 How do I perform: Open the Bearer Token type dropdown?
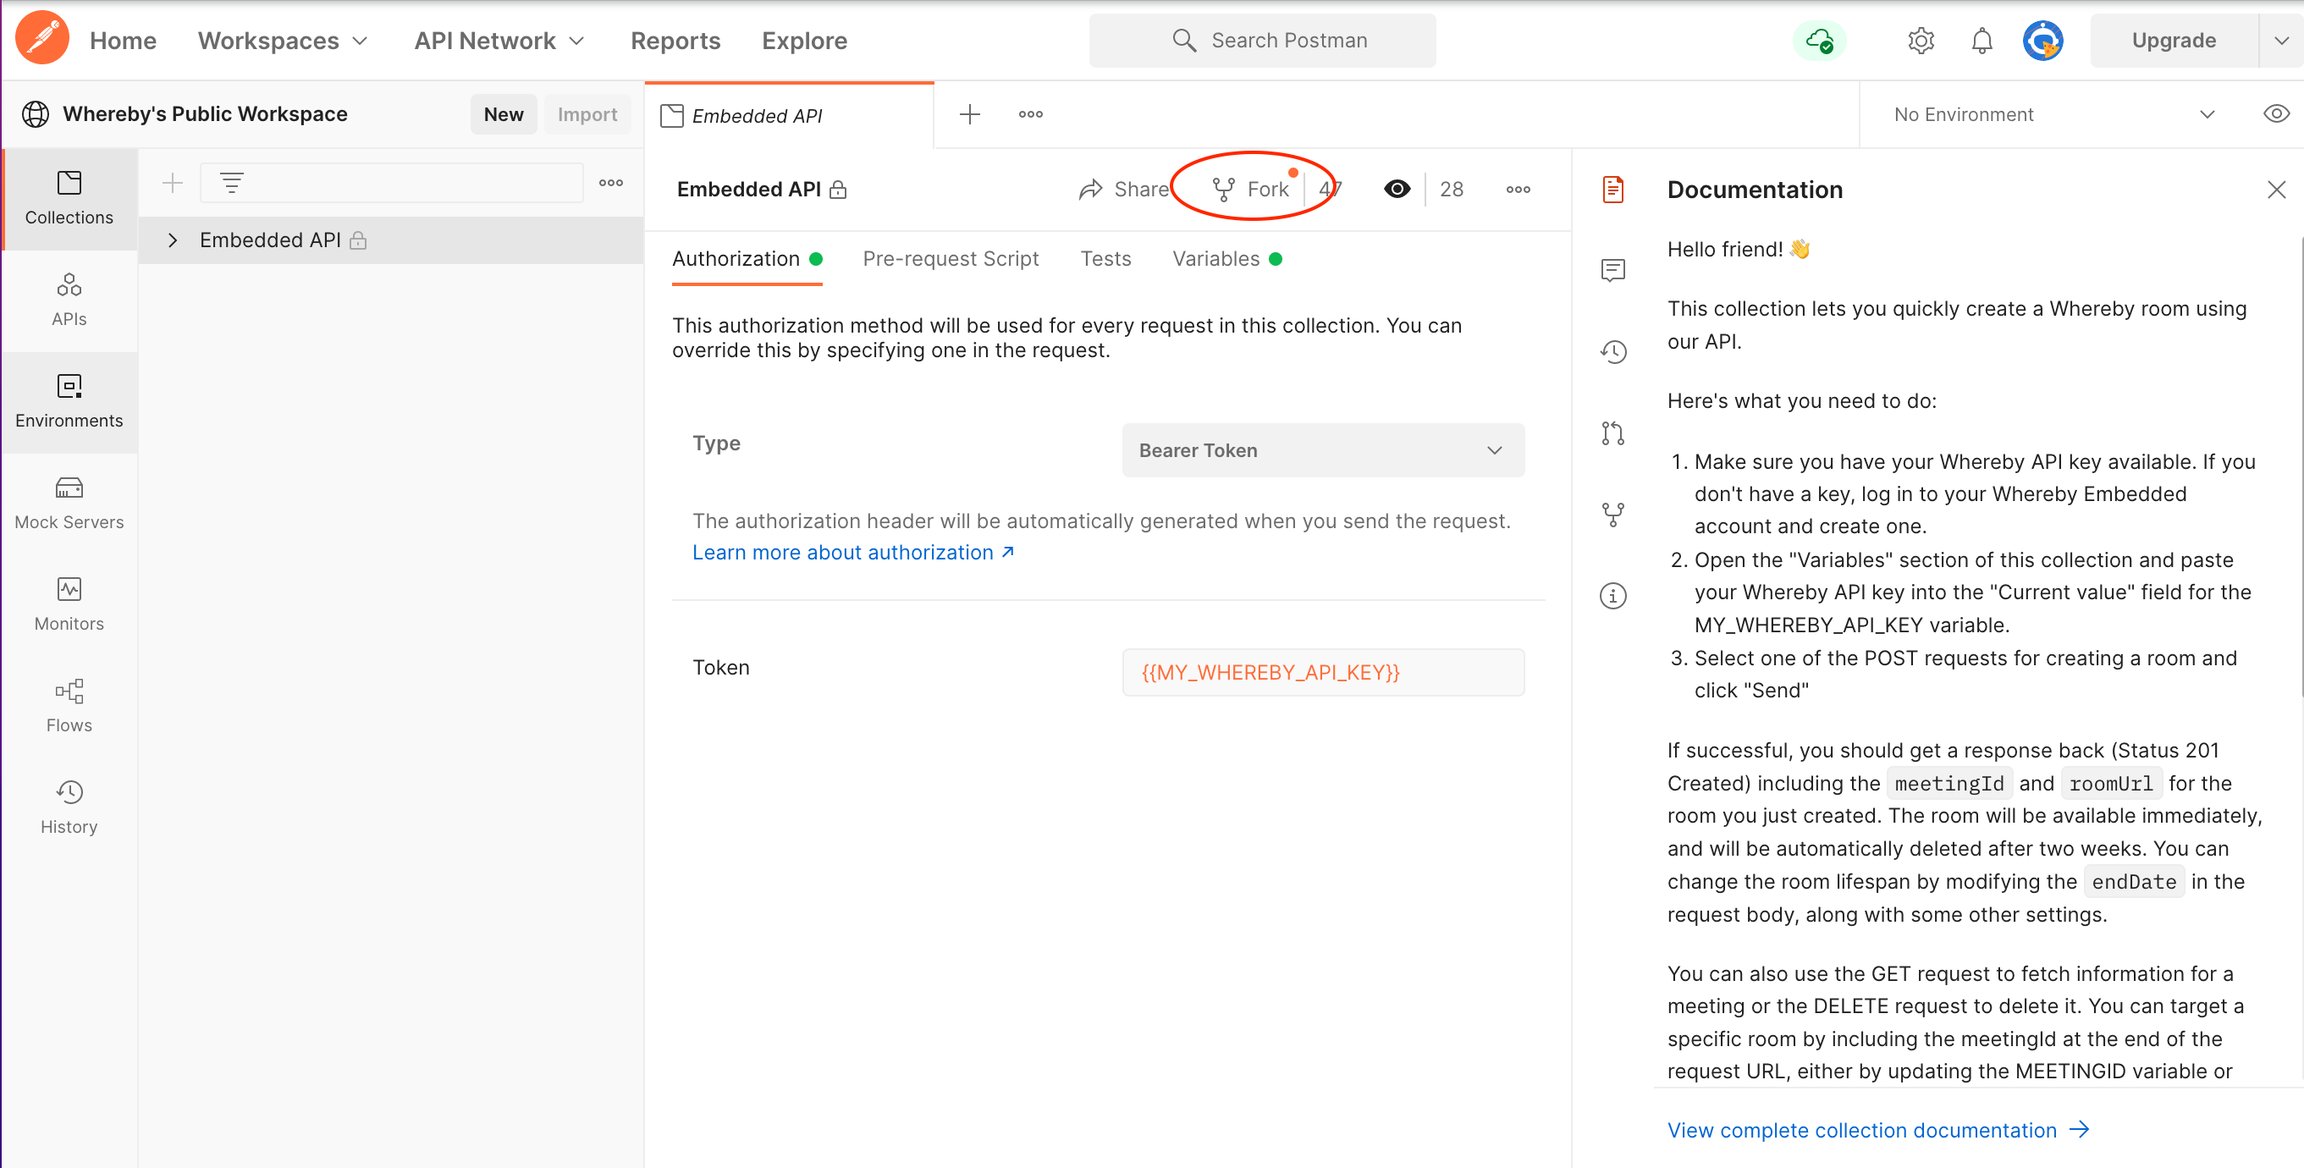(1323, 450)
